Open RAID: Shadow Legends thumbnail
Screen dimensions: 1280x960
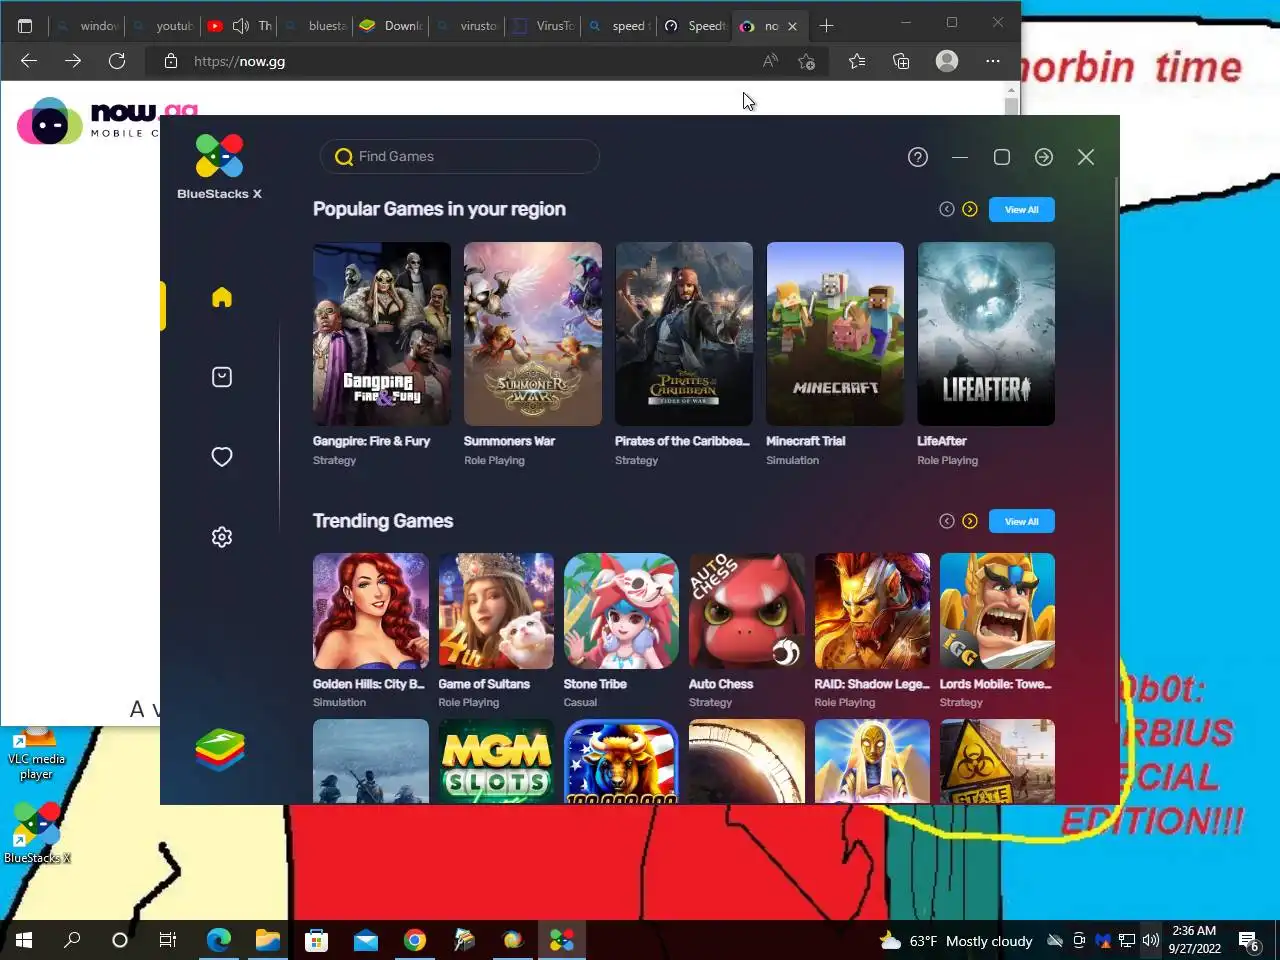pyautogui.click(x=872, y=611)
